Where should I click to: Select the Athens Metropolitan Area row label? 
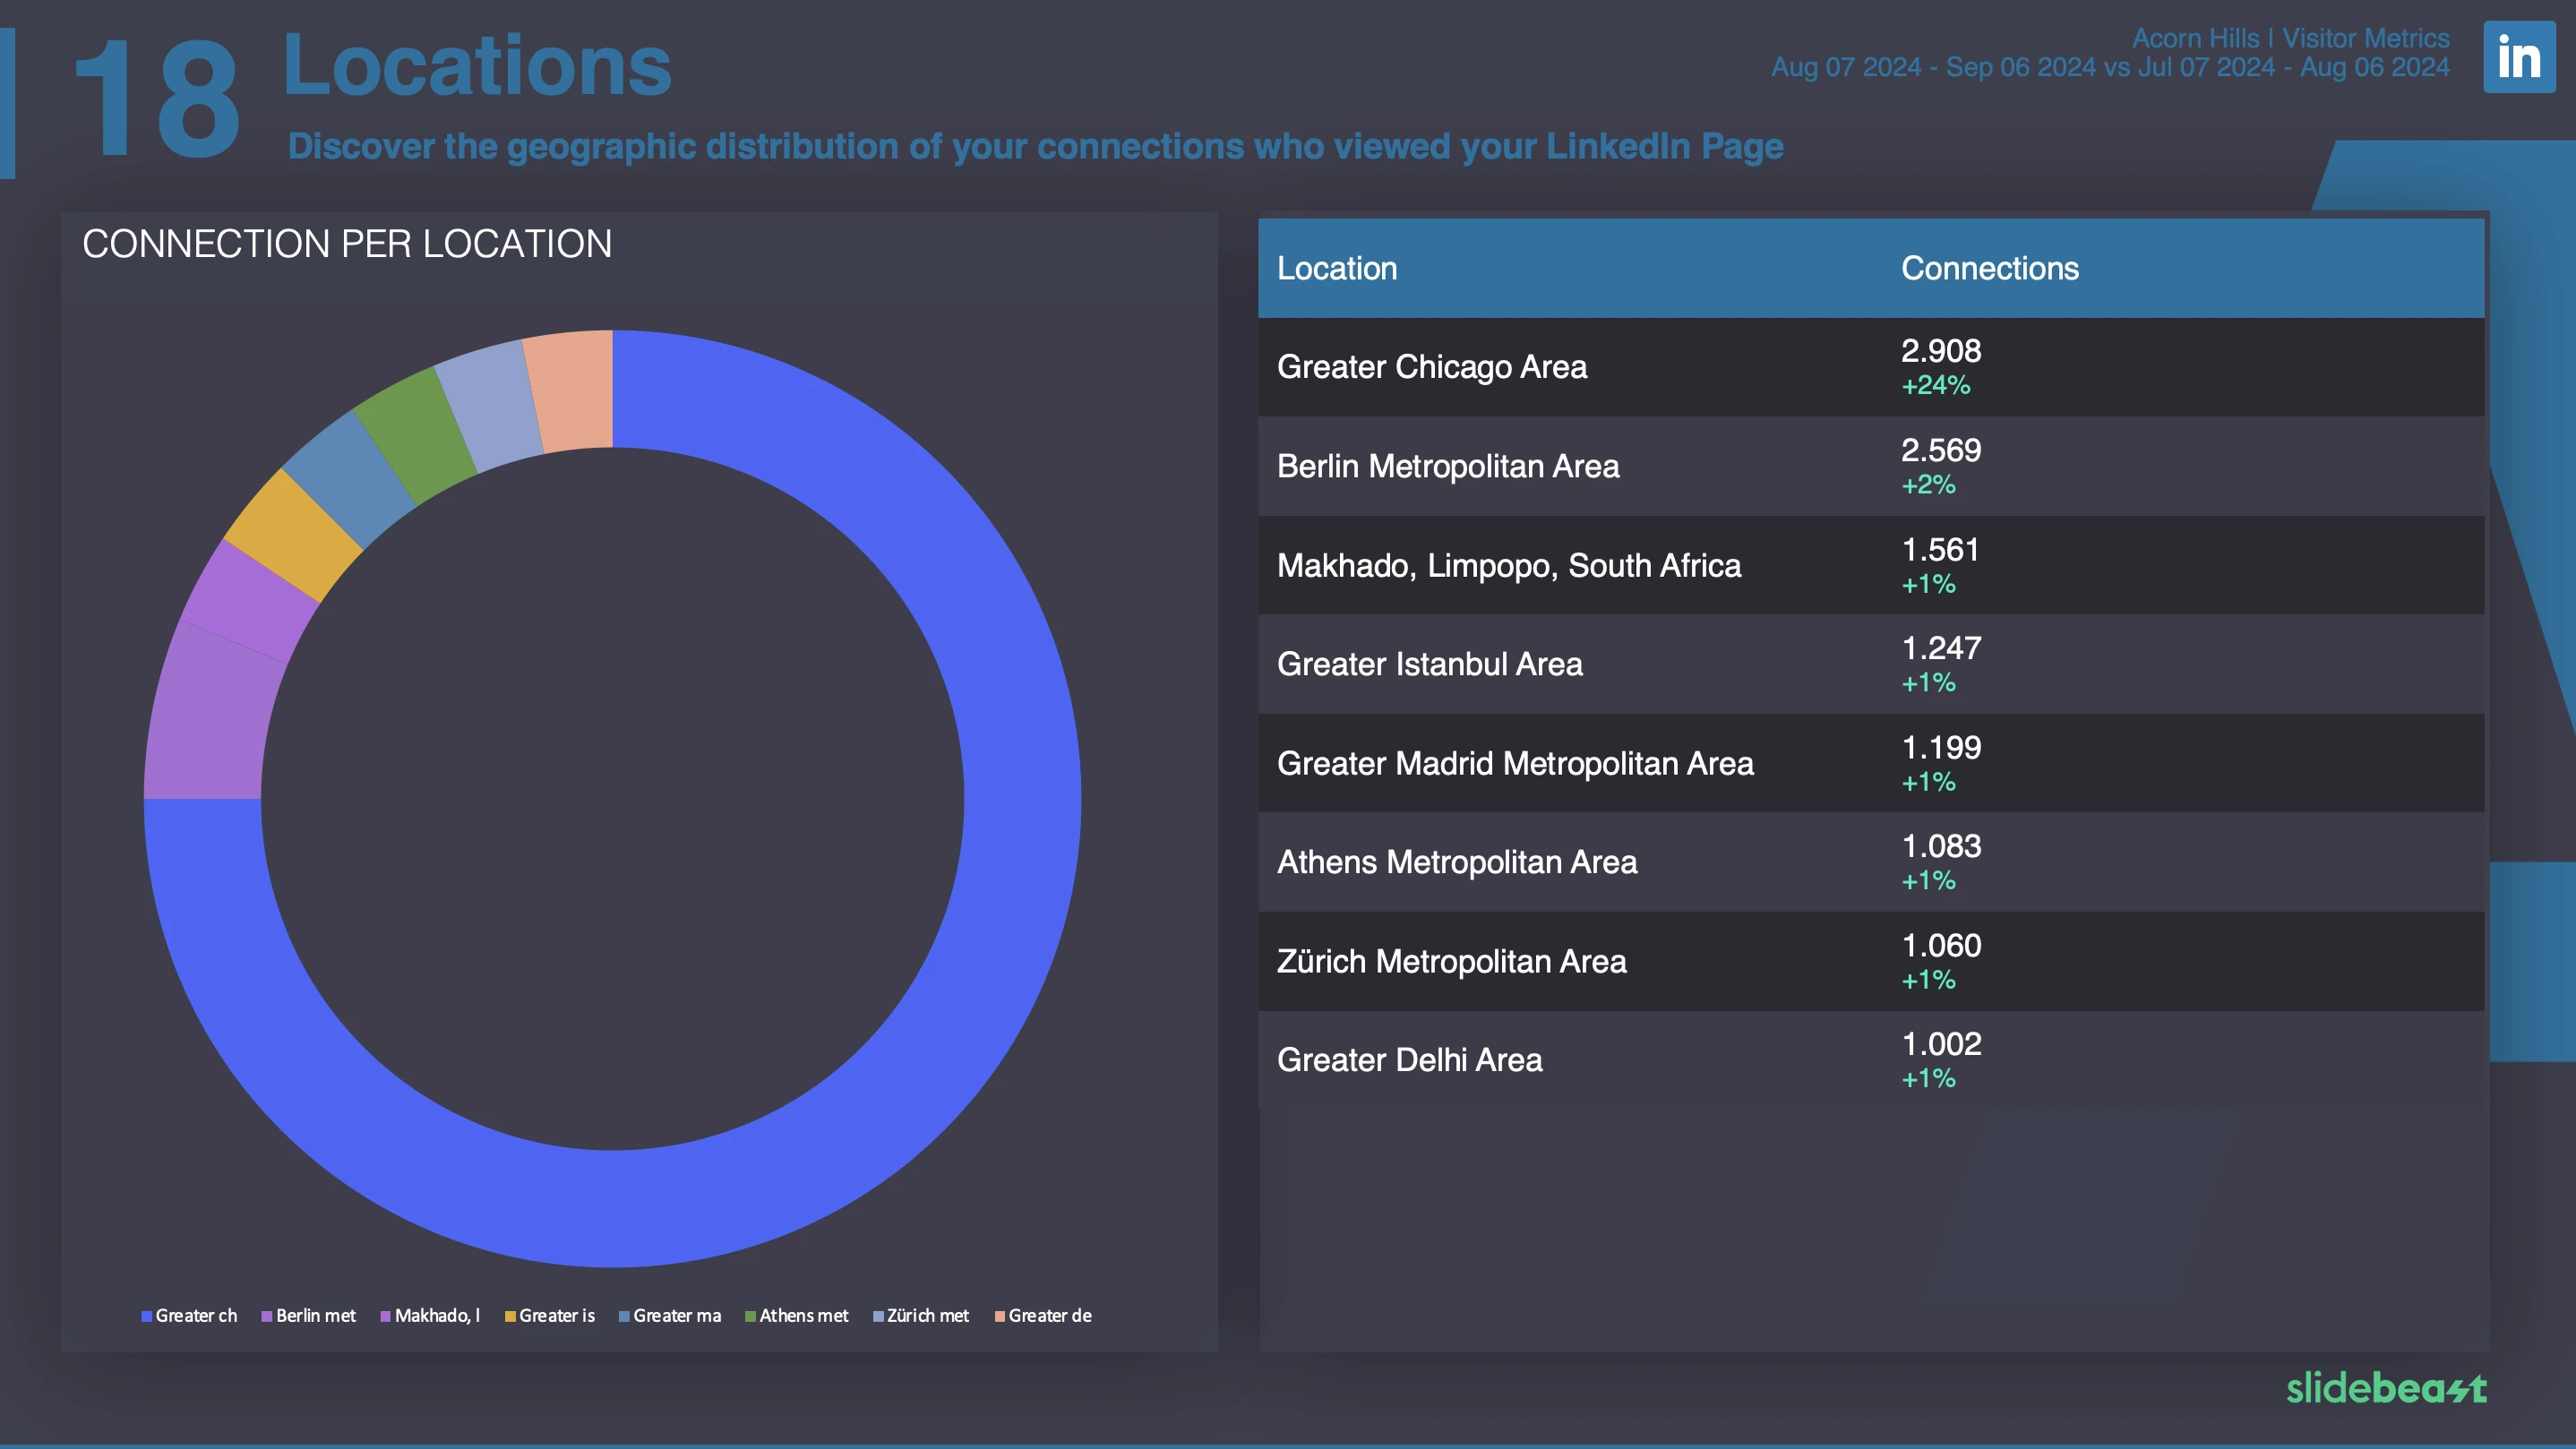click(1457, 862)
